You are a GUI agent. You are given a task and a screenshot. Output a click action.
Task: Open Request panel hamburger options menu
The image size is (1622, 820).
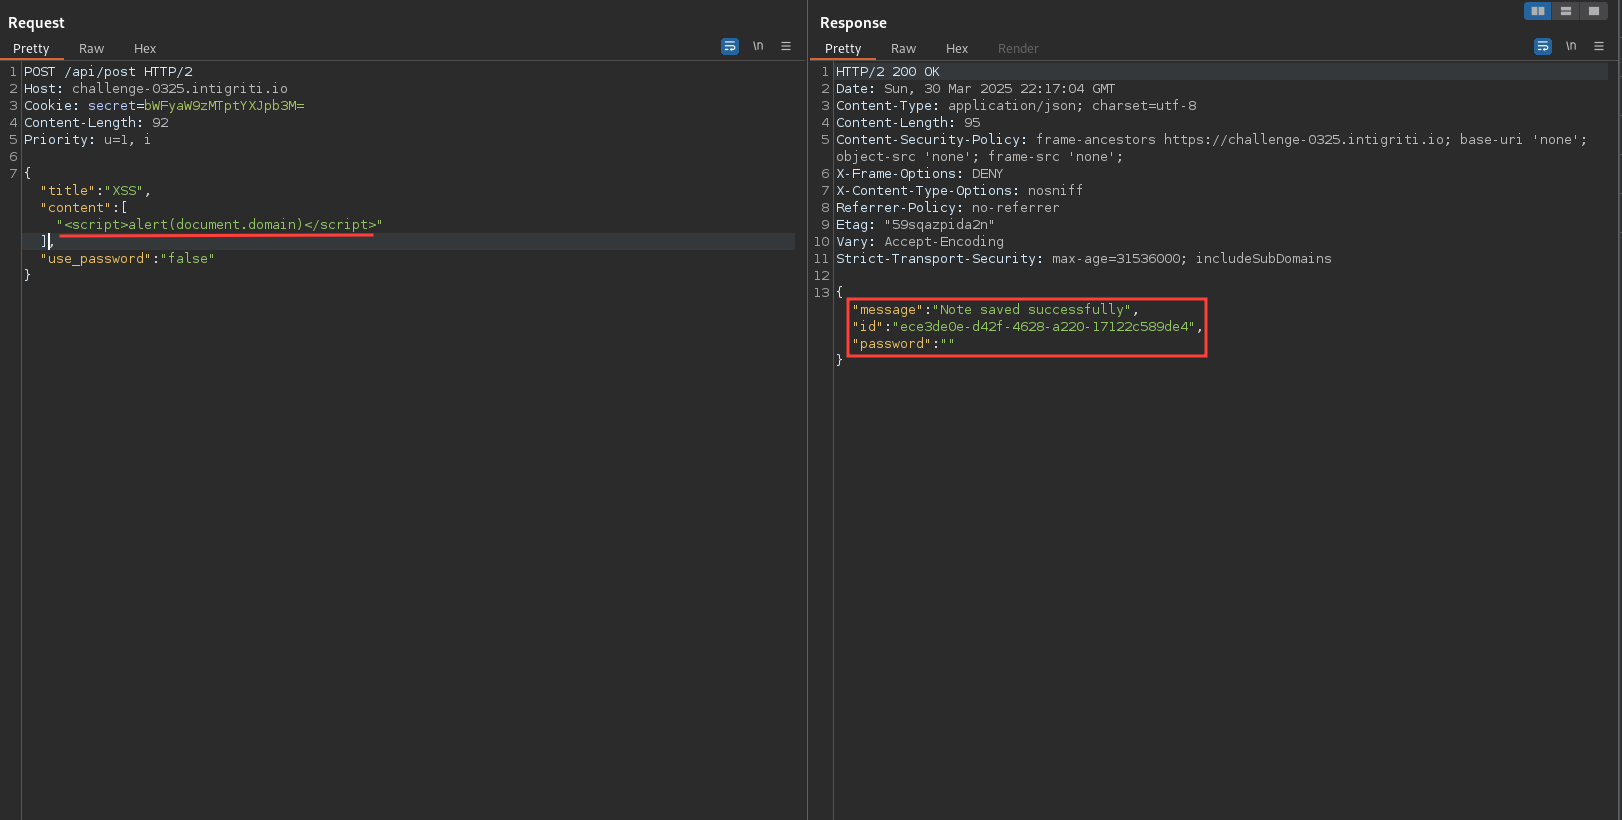pos(786,46)
